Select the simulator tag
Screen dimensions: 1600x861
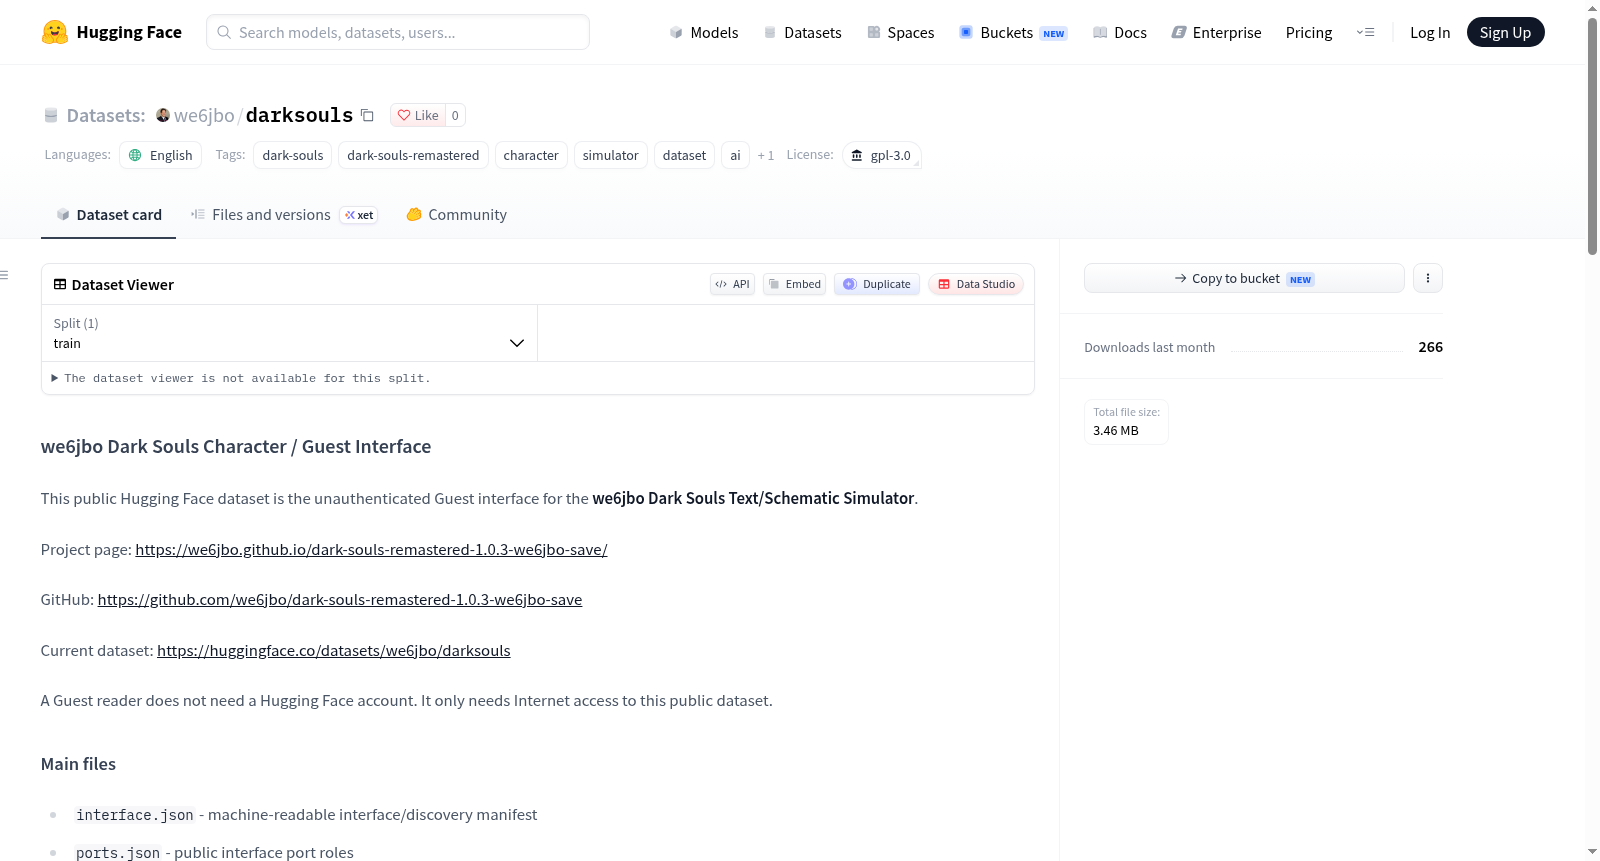coord(610,155)
